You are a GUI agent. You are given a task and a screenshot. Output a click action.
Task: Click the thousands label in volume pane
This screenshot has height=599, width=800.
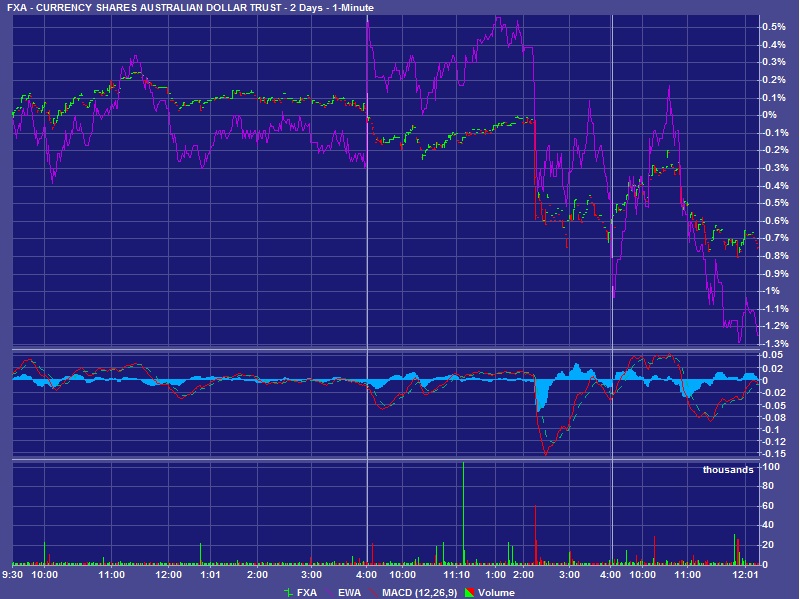(728, 470)
